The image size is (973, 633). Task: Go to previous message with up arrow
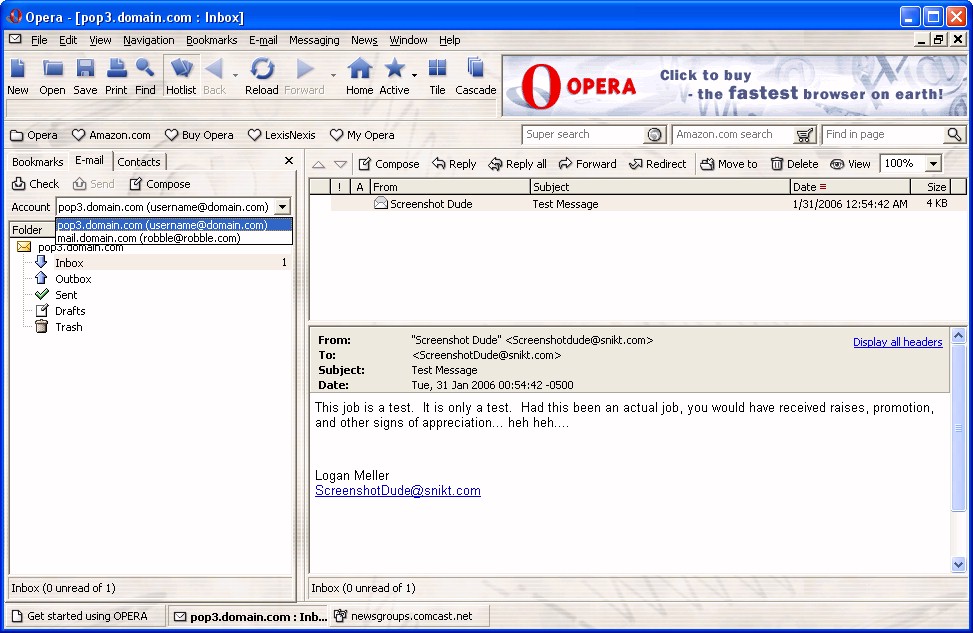318,164
